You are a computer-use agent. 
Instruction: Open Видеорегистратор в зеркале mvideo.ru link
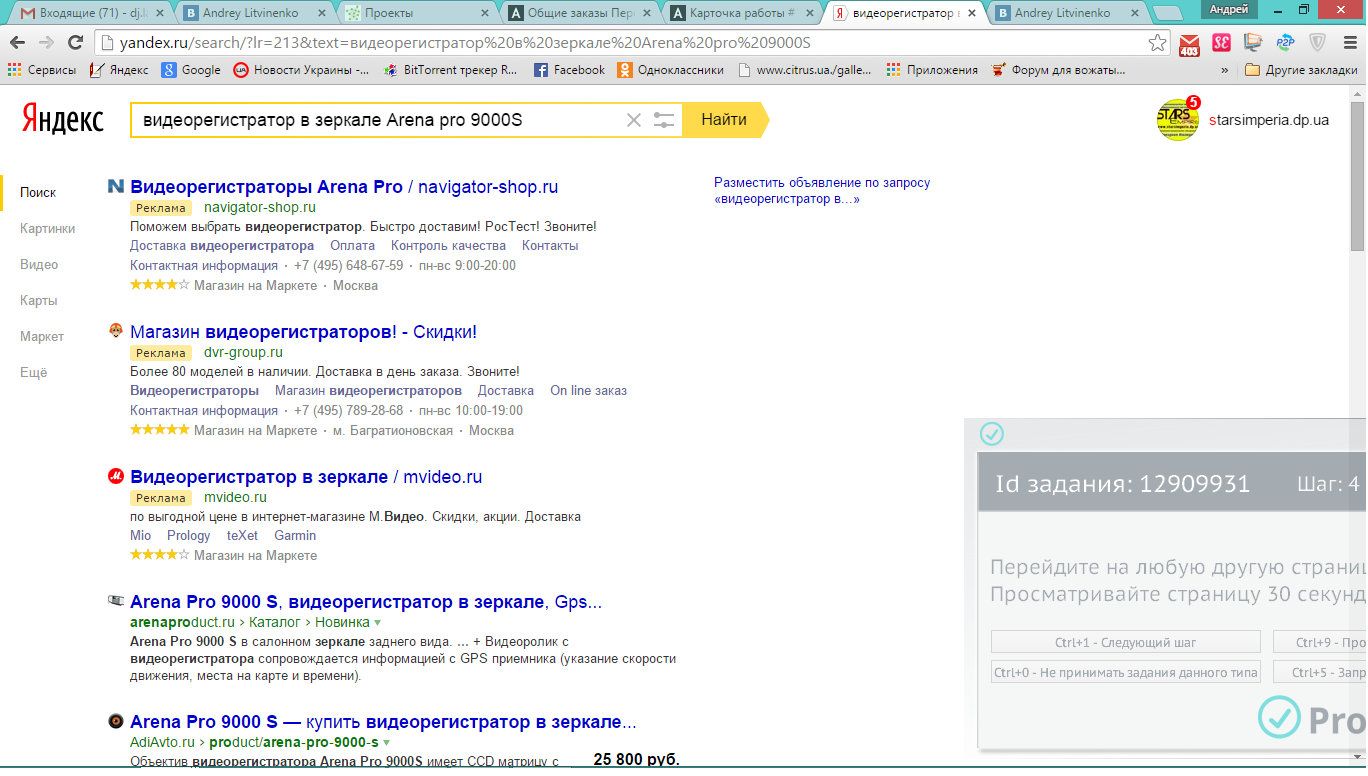[x=306, y=477]
